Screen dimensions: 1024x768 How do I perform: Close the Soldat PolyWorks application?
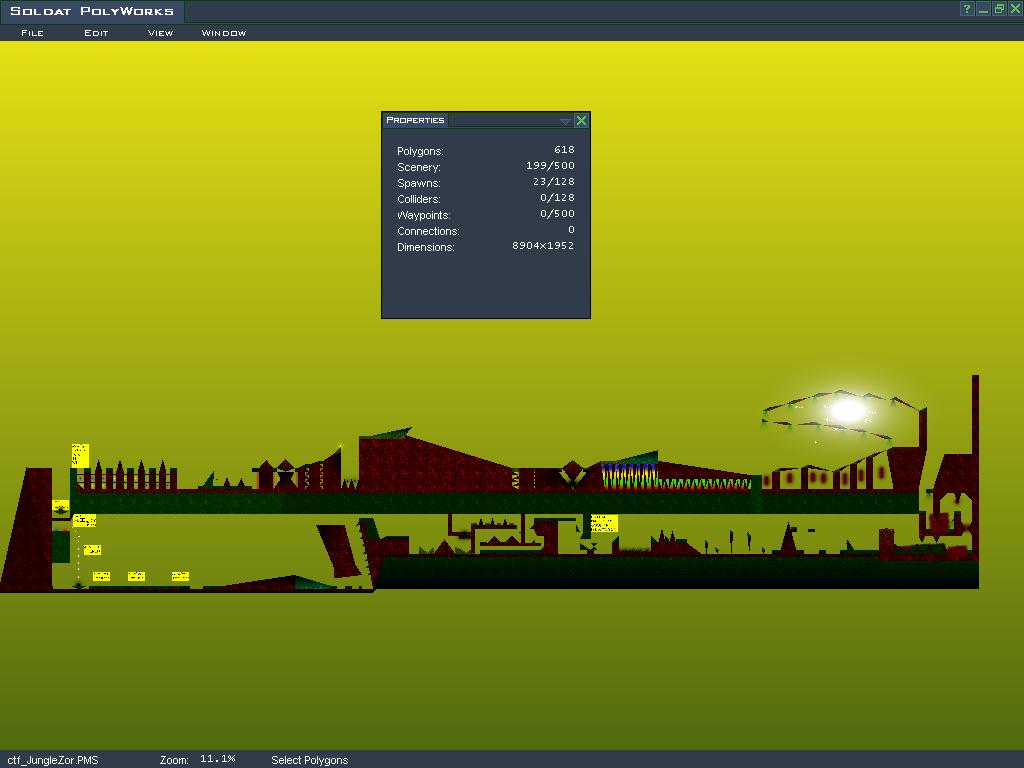tap(1013, 9)
